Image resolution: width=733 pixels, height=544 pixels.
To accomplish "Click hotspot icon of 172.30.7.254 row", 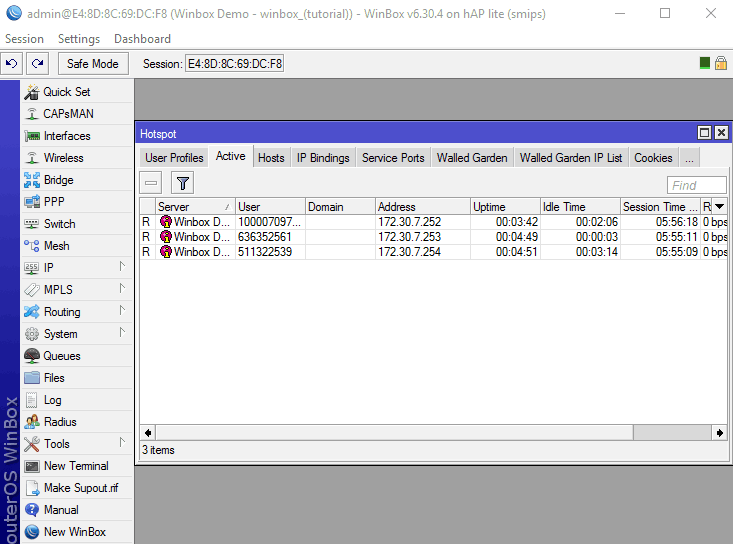I will pyautogui.click(x=165, y=252).
